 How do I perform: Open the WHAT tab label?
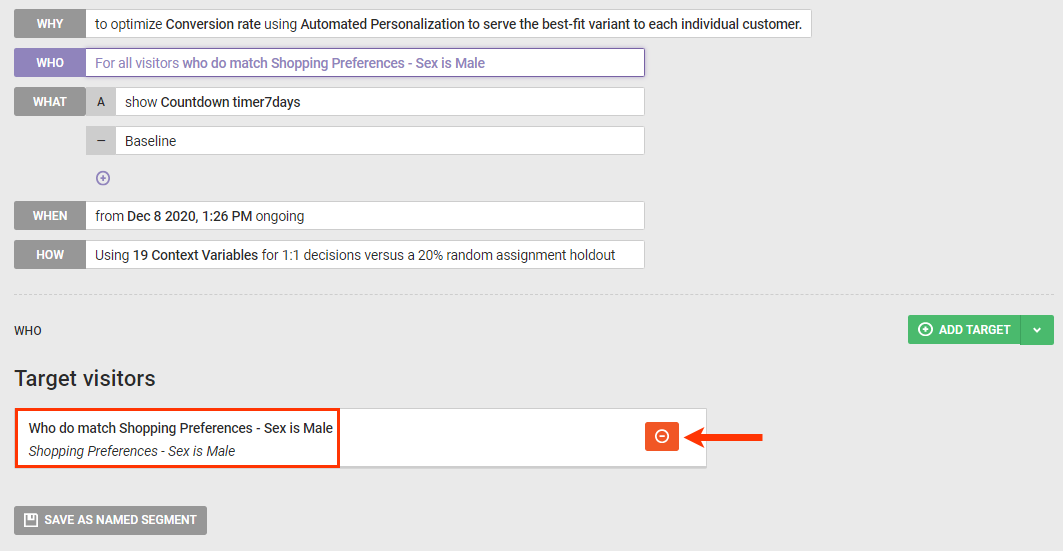point(50,102)
